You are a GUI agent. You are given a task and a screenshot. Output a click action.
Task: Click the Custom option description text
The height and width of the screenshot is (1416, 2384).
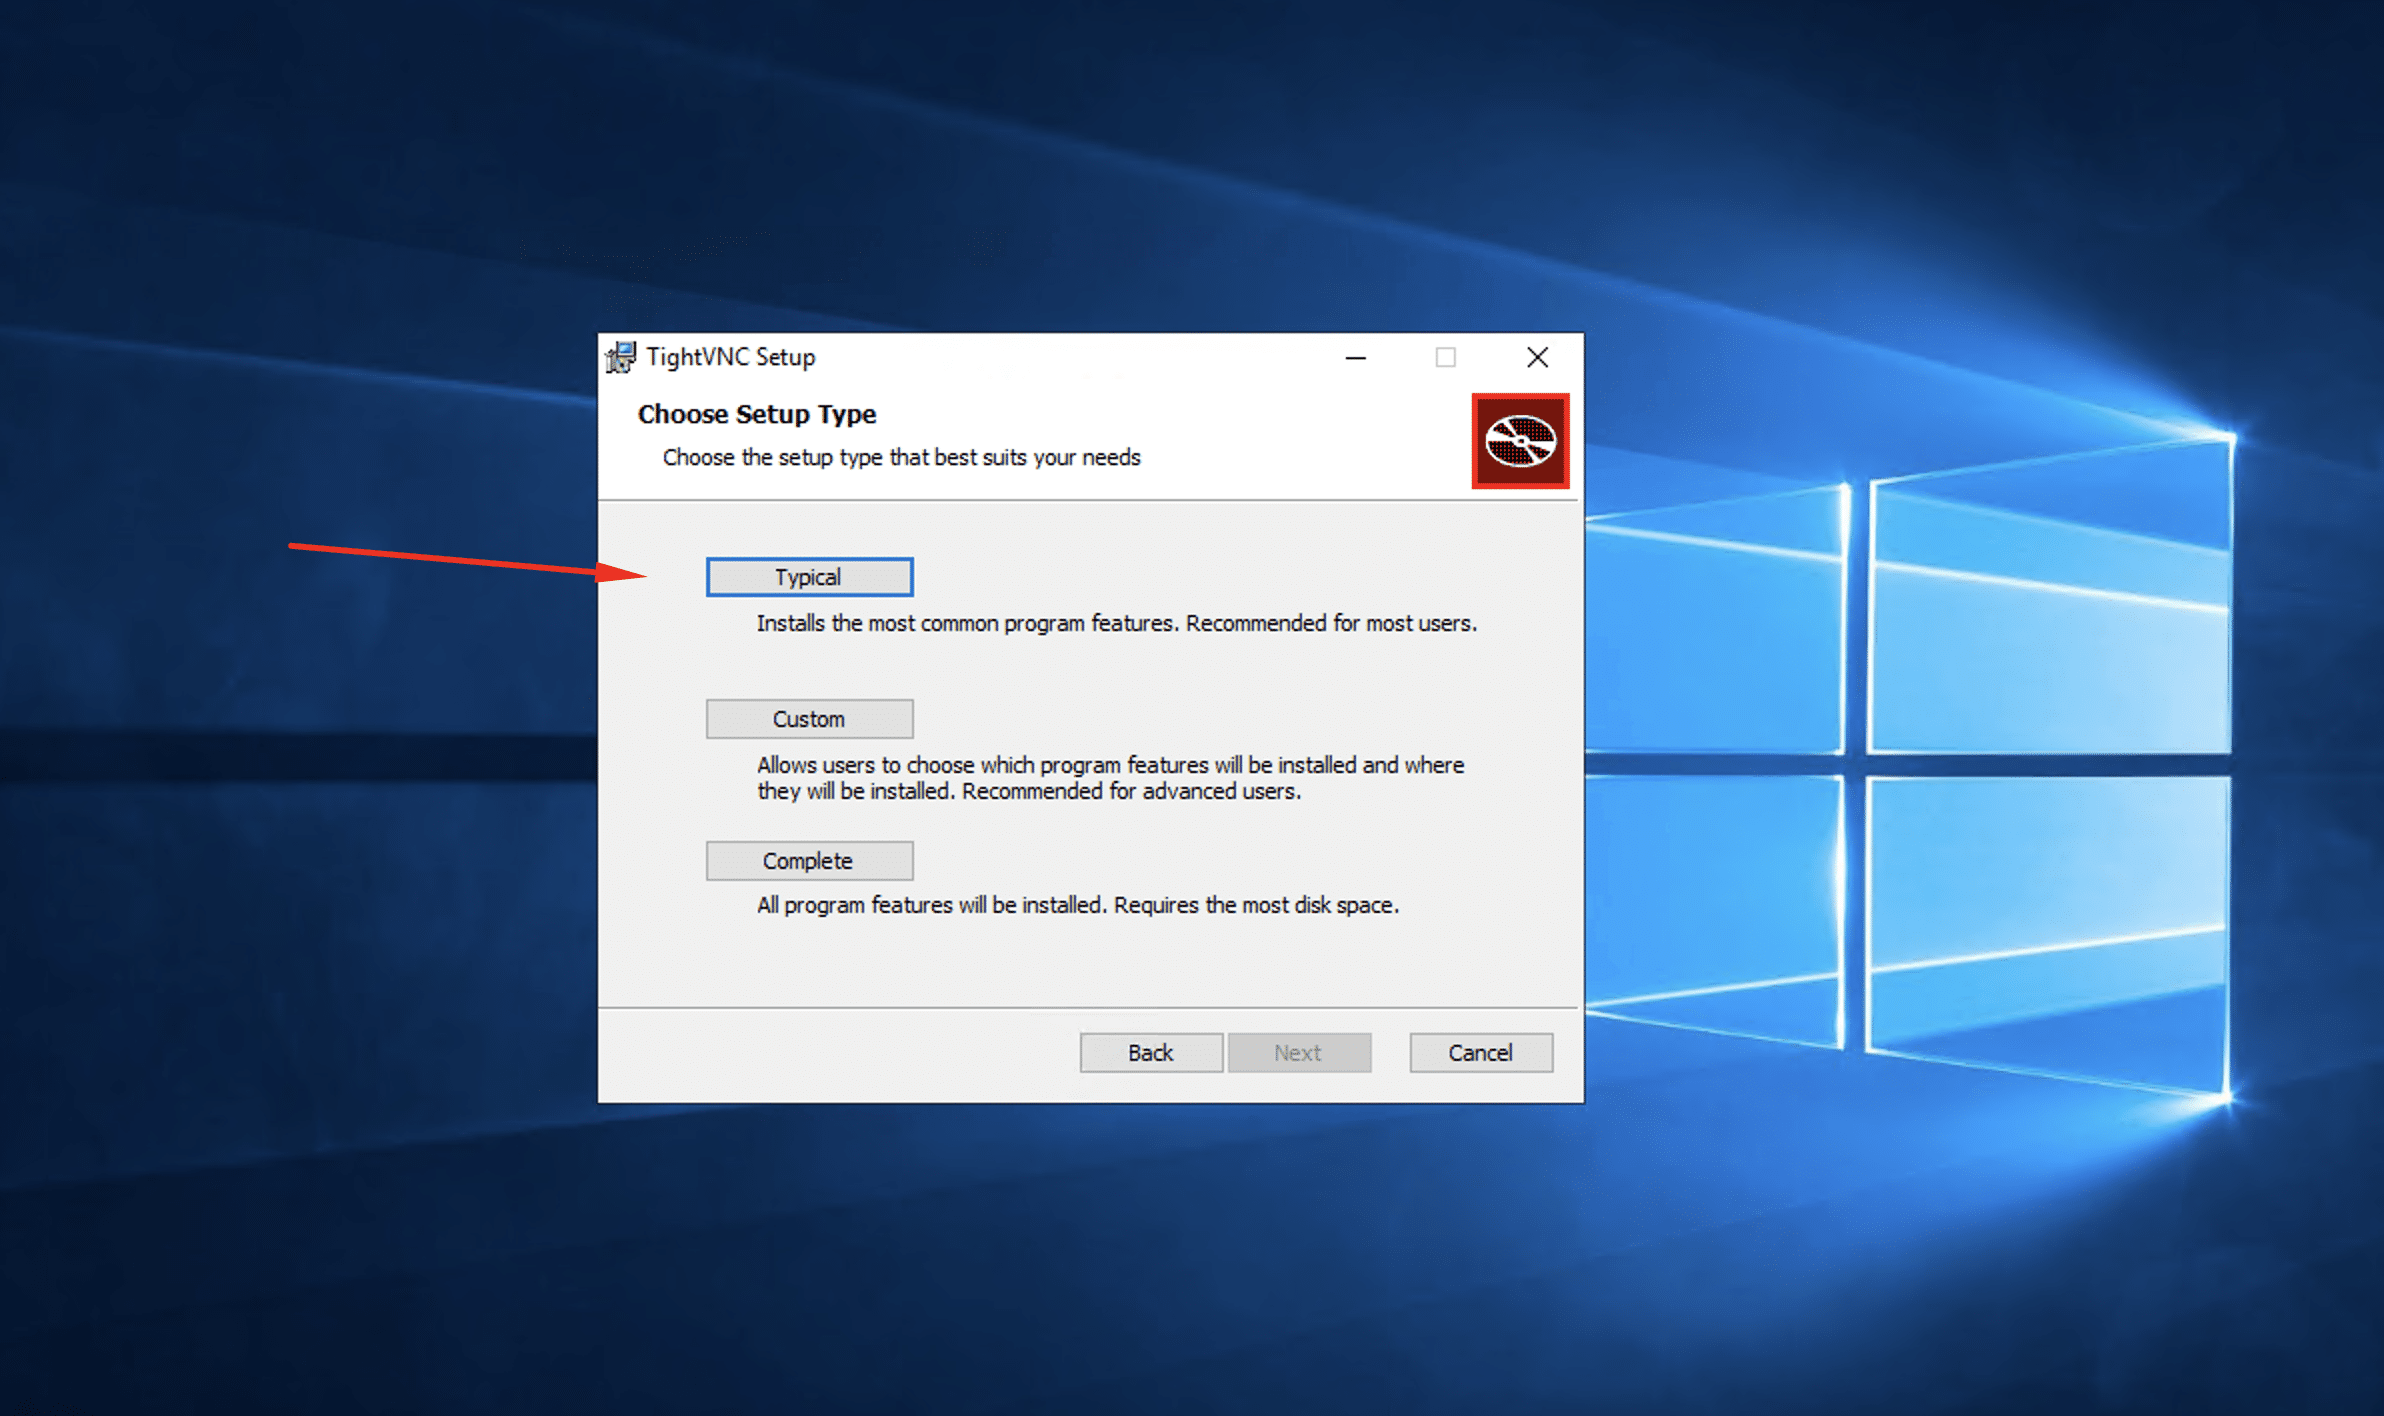[x=1110, y=778]
